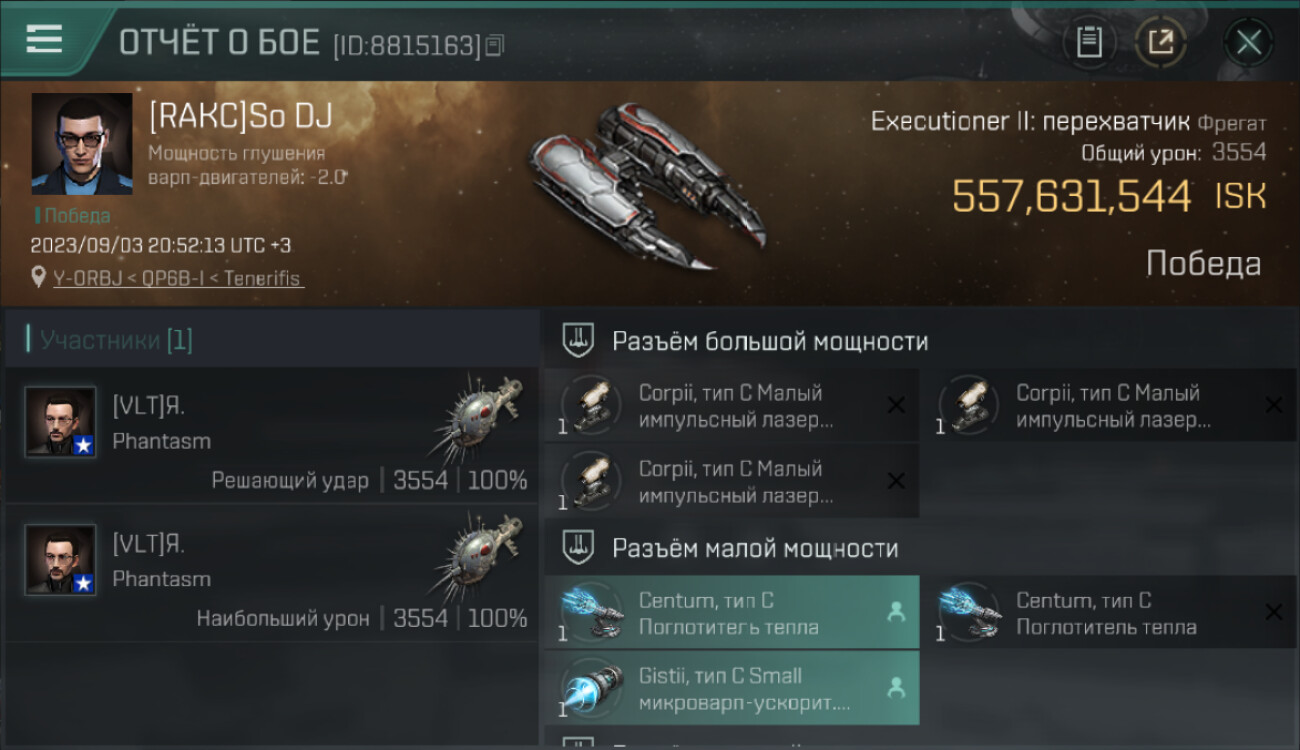Select the Участники [1] tab
This screenshot has height=750, width=1300.
coord(116,340)
